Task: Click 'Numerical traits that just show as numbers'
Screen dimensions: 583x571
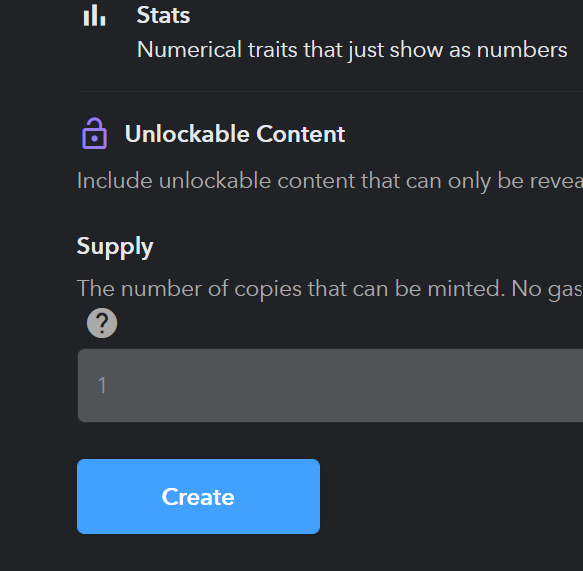Action: coord(352,50)
